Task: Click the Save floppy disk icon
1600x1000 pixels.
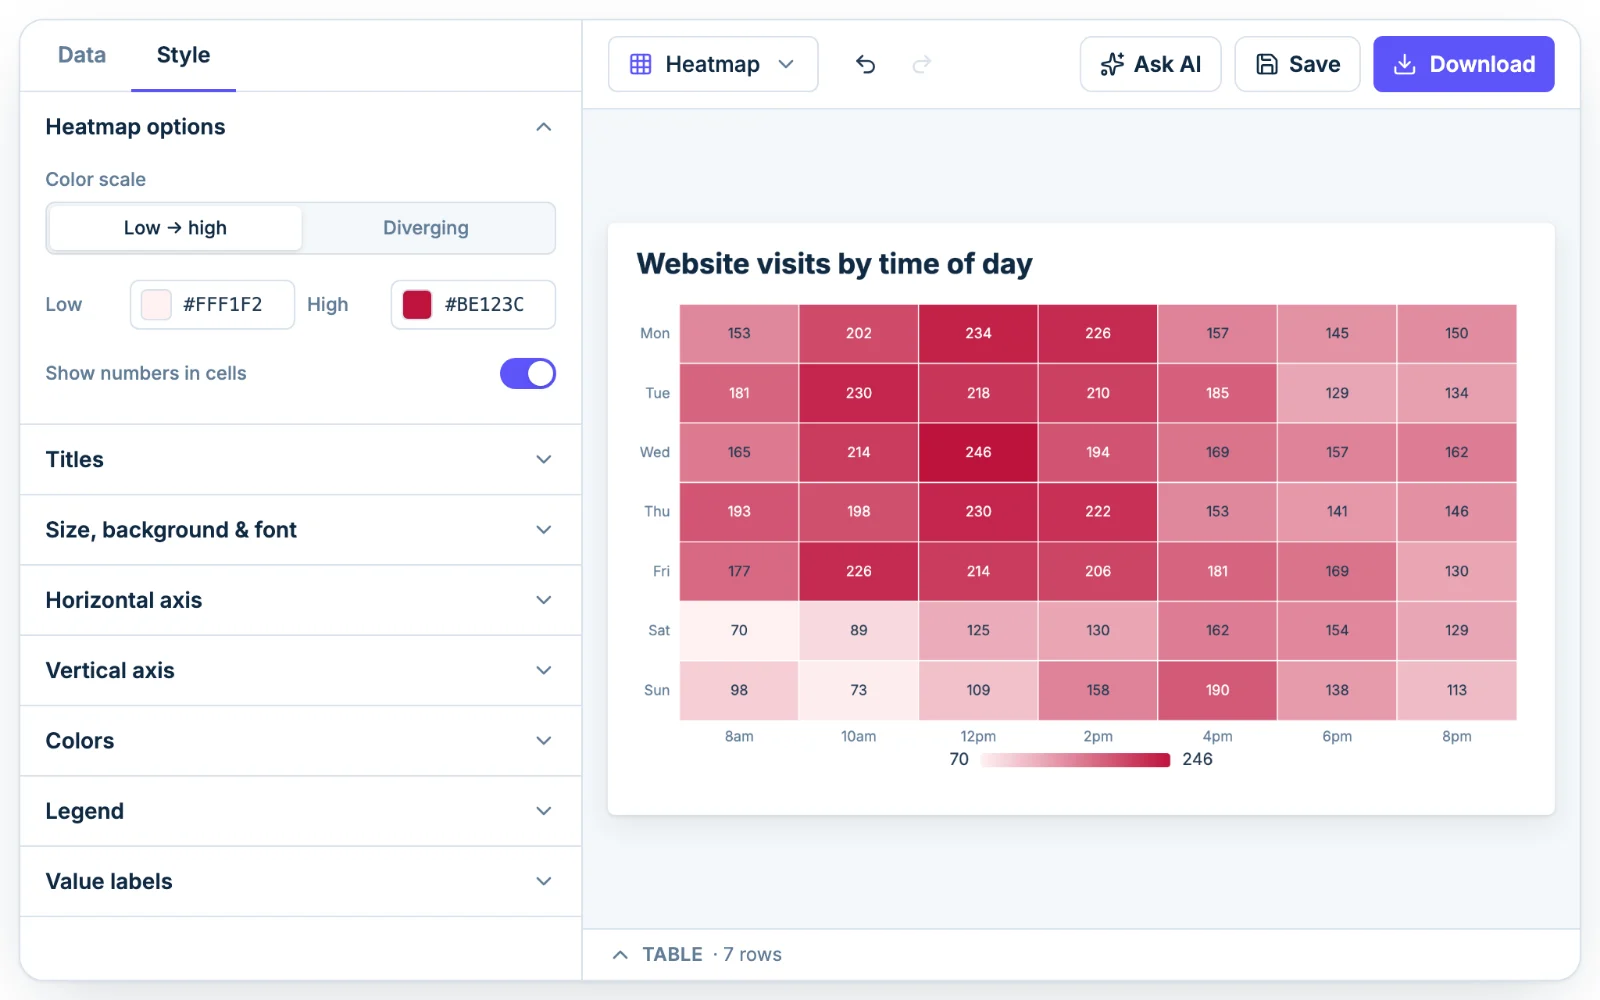Action: tap(1267, 64)
